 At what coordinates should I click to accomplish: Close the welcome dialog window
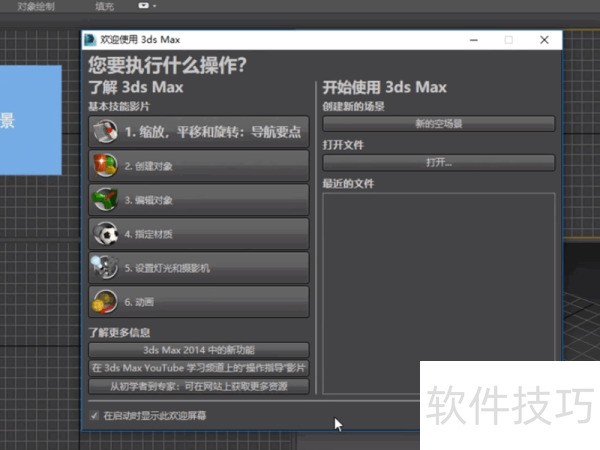tap(544, 40)
